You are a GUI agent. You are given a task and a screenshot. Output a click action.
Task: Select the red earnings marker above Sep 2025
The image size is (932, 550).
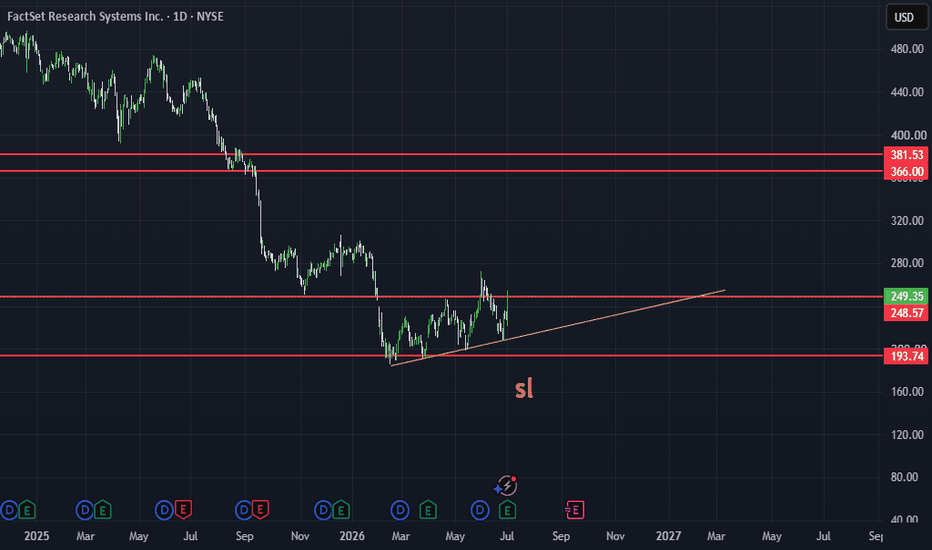point(260,510)
